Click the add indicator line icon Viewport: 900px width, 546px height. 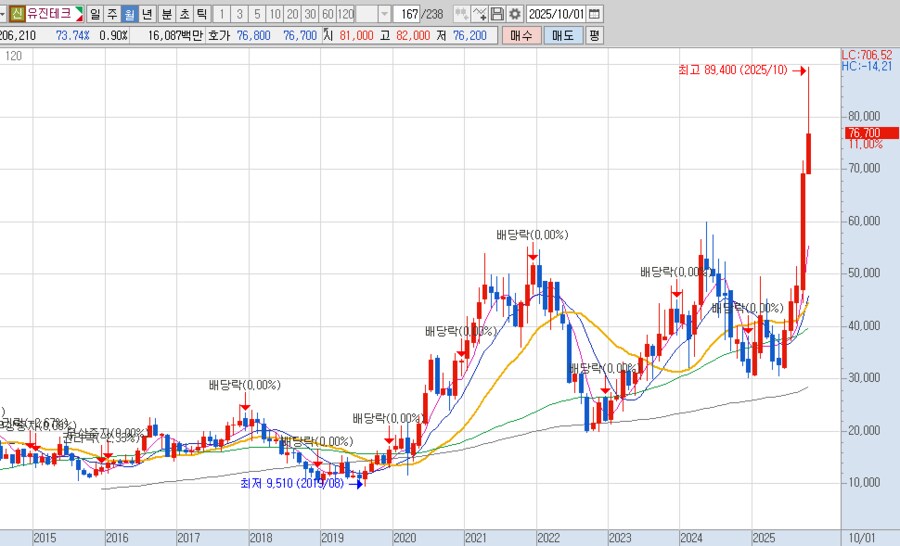click(479, 14)
